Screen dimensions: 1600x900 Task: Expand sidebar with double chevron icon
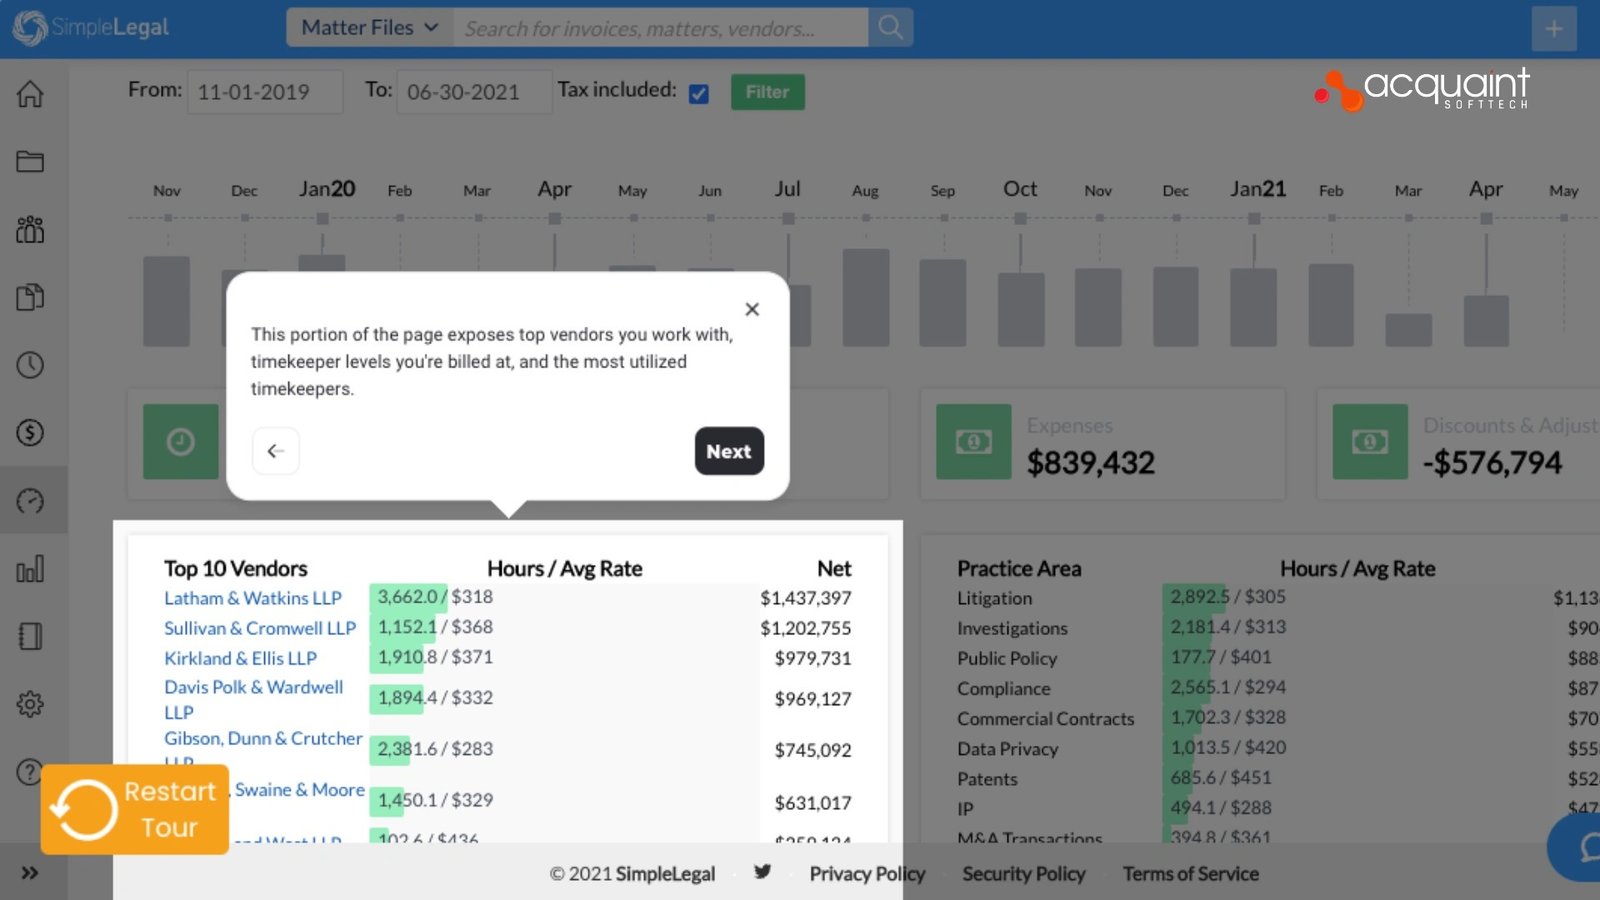point(30,873)
